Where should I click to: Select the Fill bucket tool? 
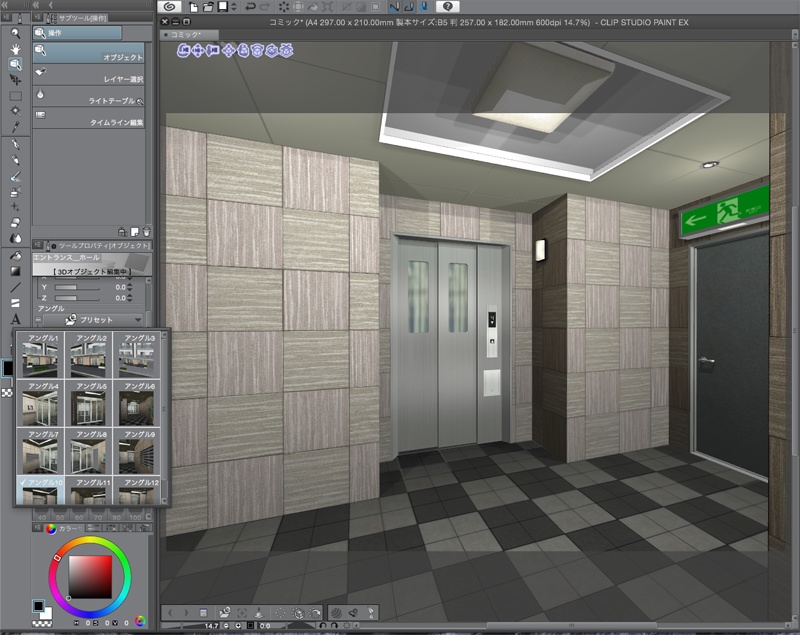[x=16, y=256]
